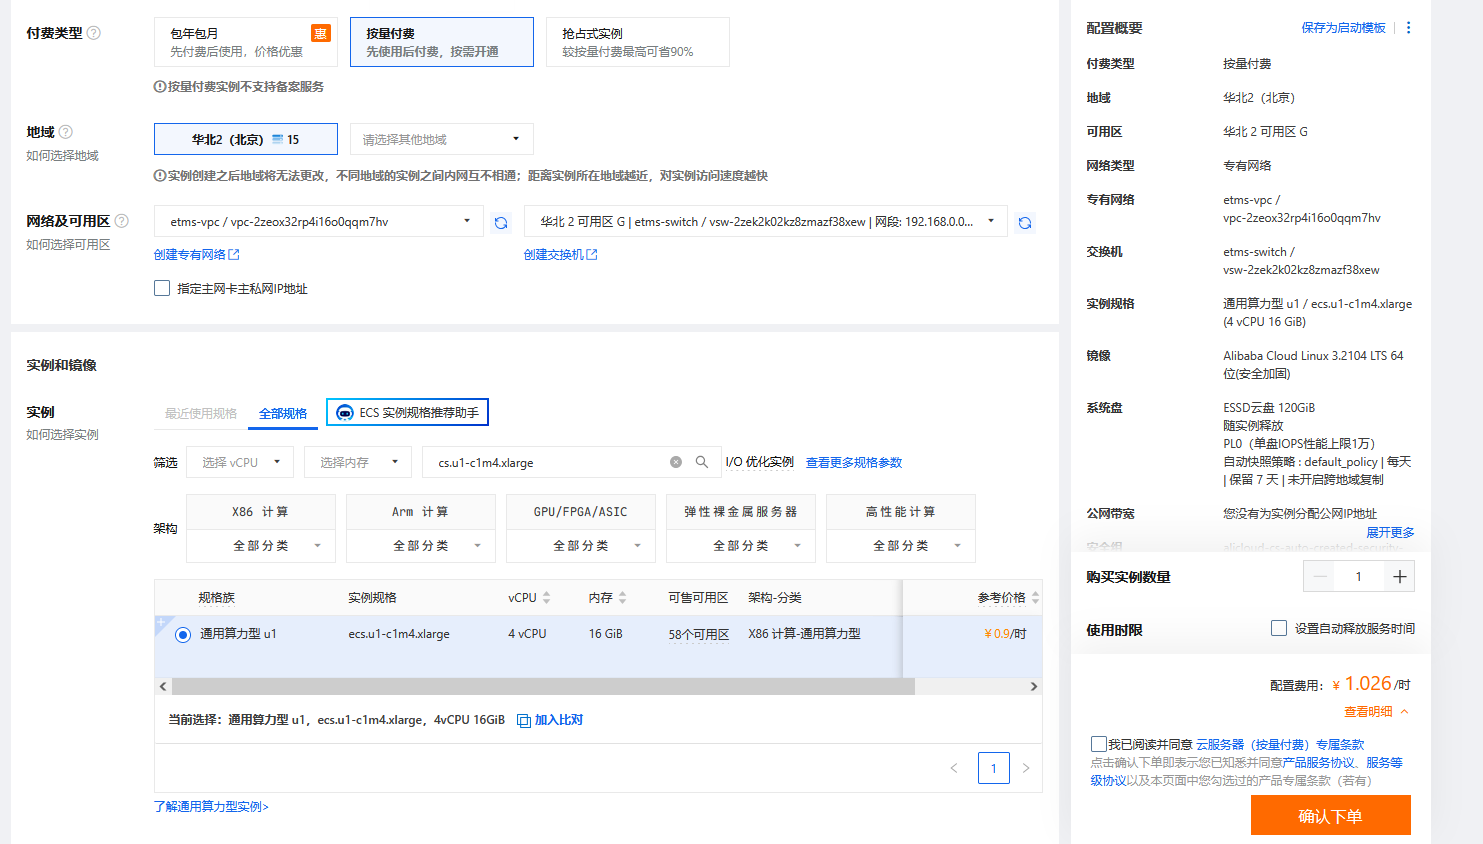The height and width of the screenshot is (844, 1483).
Task: Expand 全部分类 under X86 计算
Action: [261, 546]
